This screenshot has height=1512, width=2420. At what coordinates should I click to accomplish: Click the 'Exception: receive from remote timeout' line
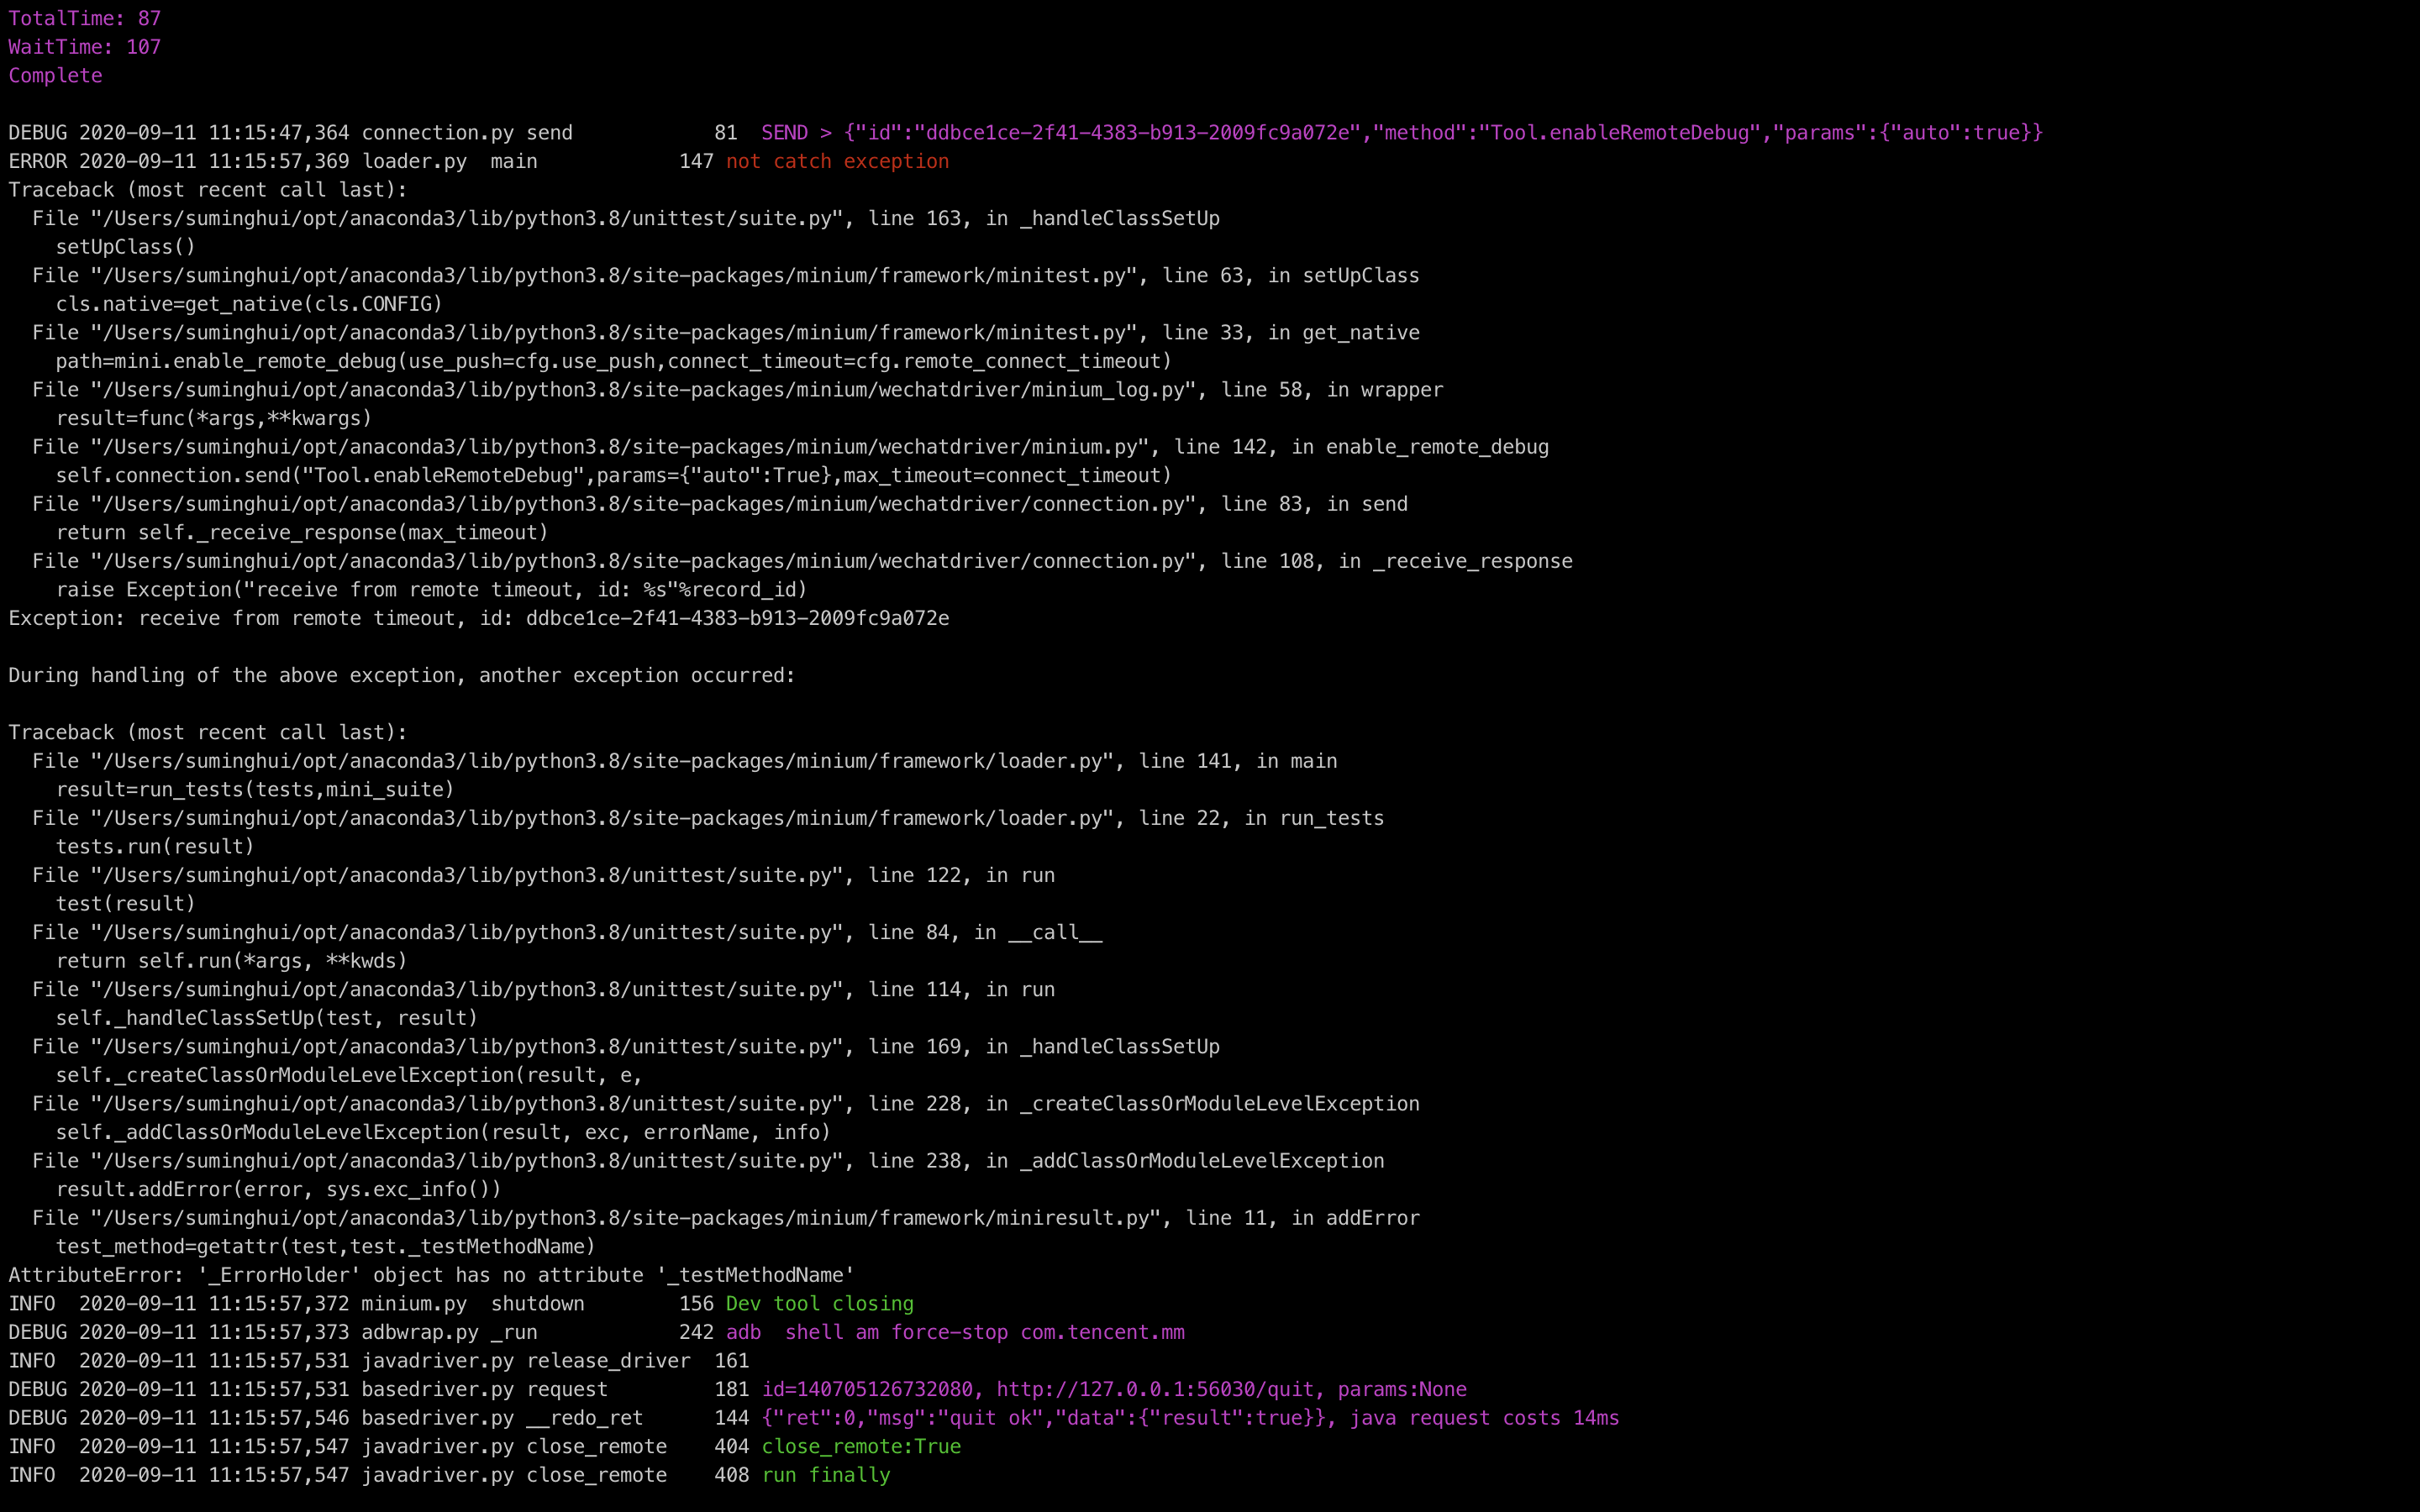pyautogui.click(x=478, y=618)
